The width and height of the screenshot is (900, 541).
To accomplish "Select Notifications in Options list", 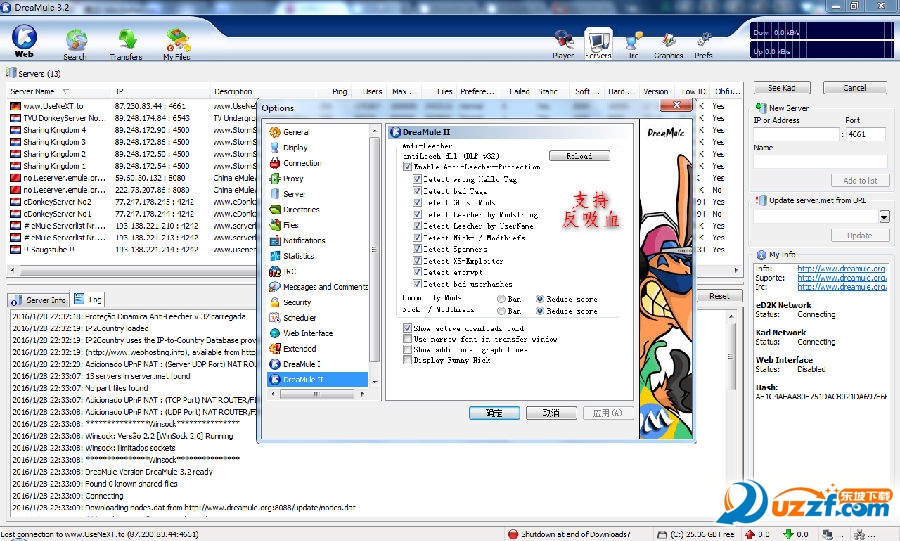I will (x=298, y=240).
